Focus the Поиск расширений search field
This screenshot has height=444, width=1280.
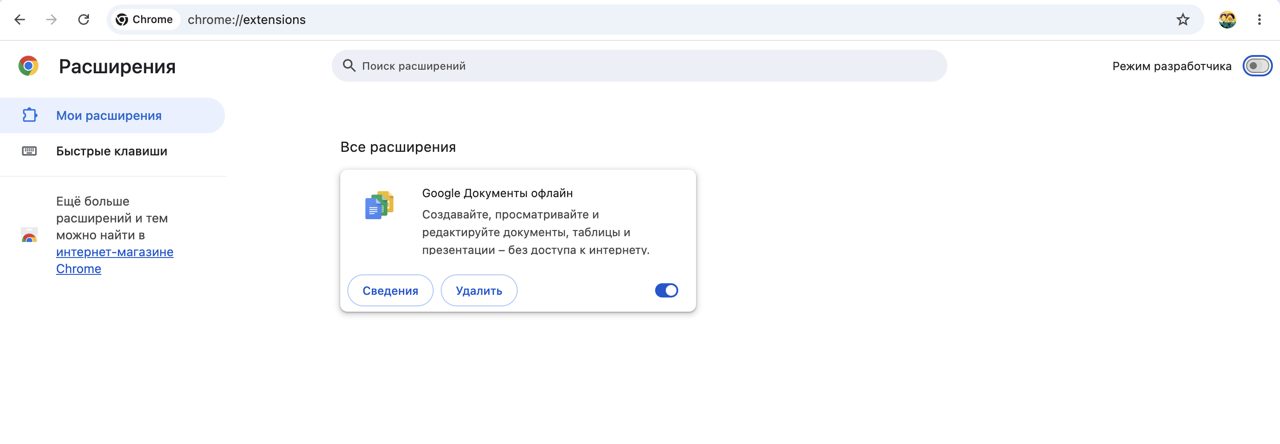point(639,66)
